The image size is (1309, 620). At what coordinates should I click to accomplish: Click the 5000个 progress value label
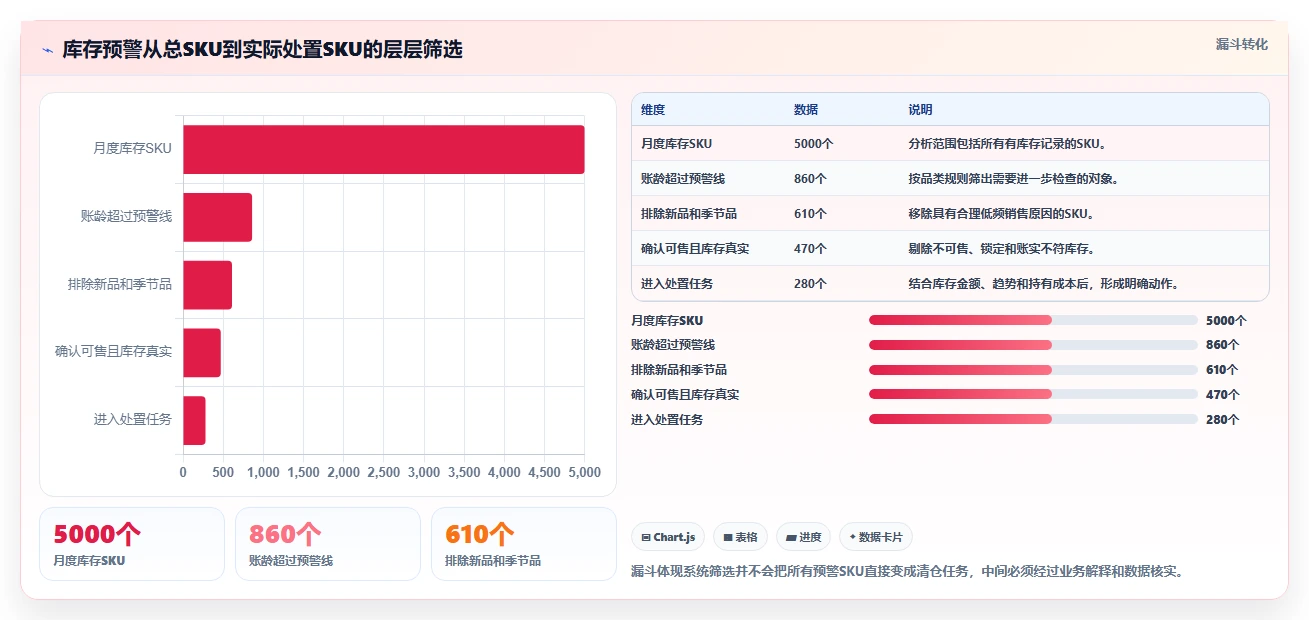(x=1226, y=321)
